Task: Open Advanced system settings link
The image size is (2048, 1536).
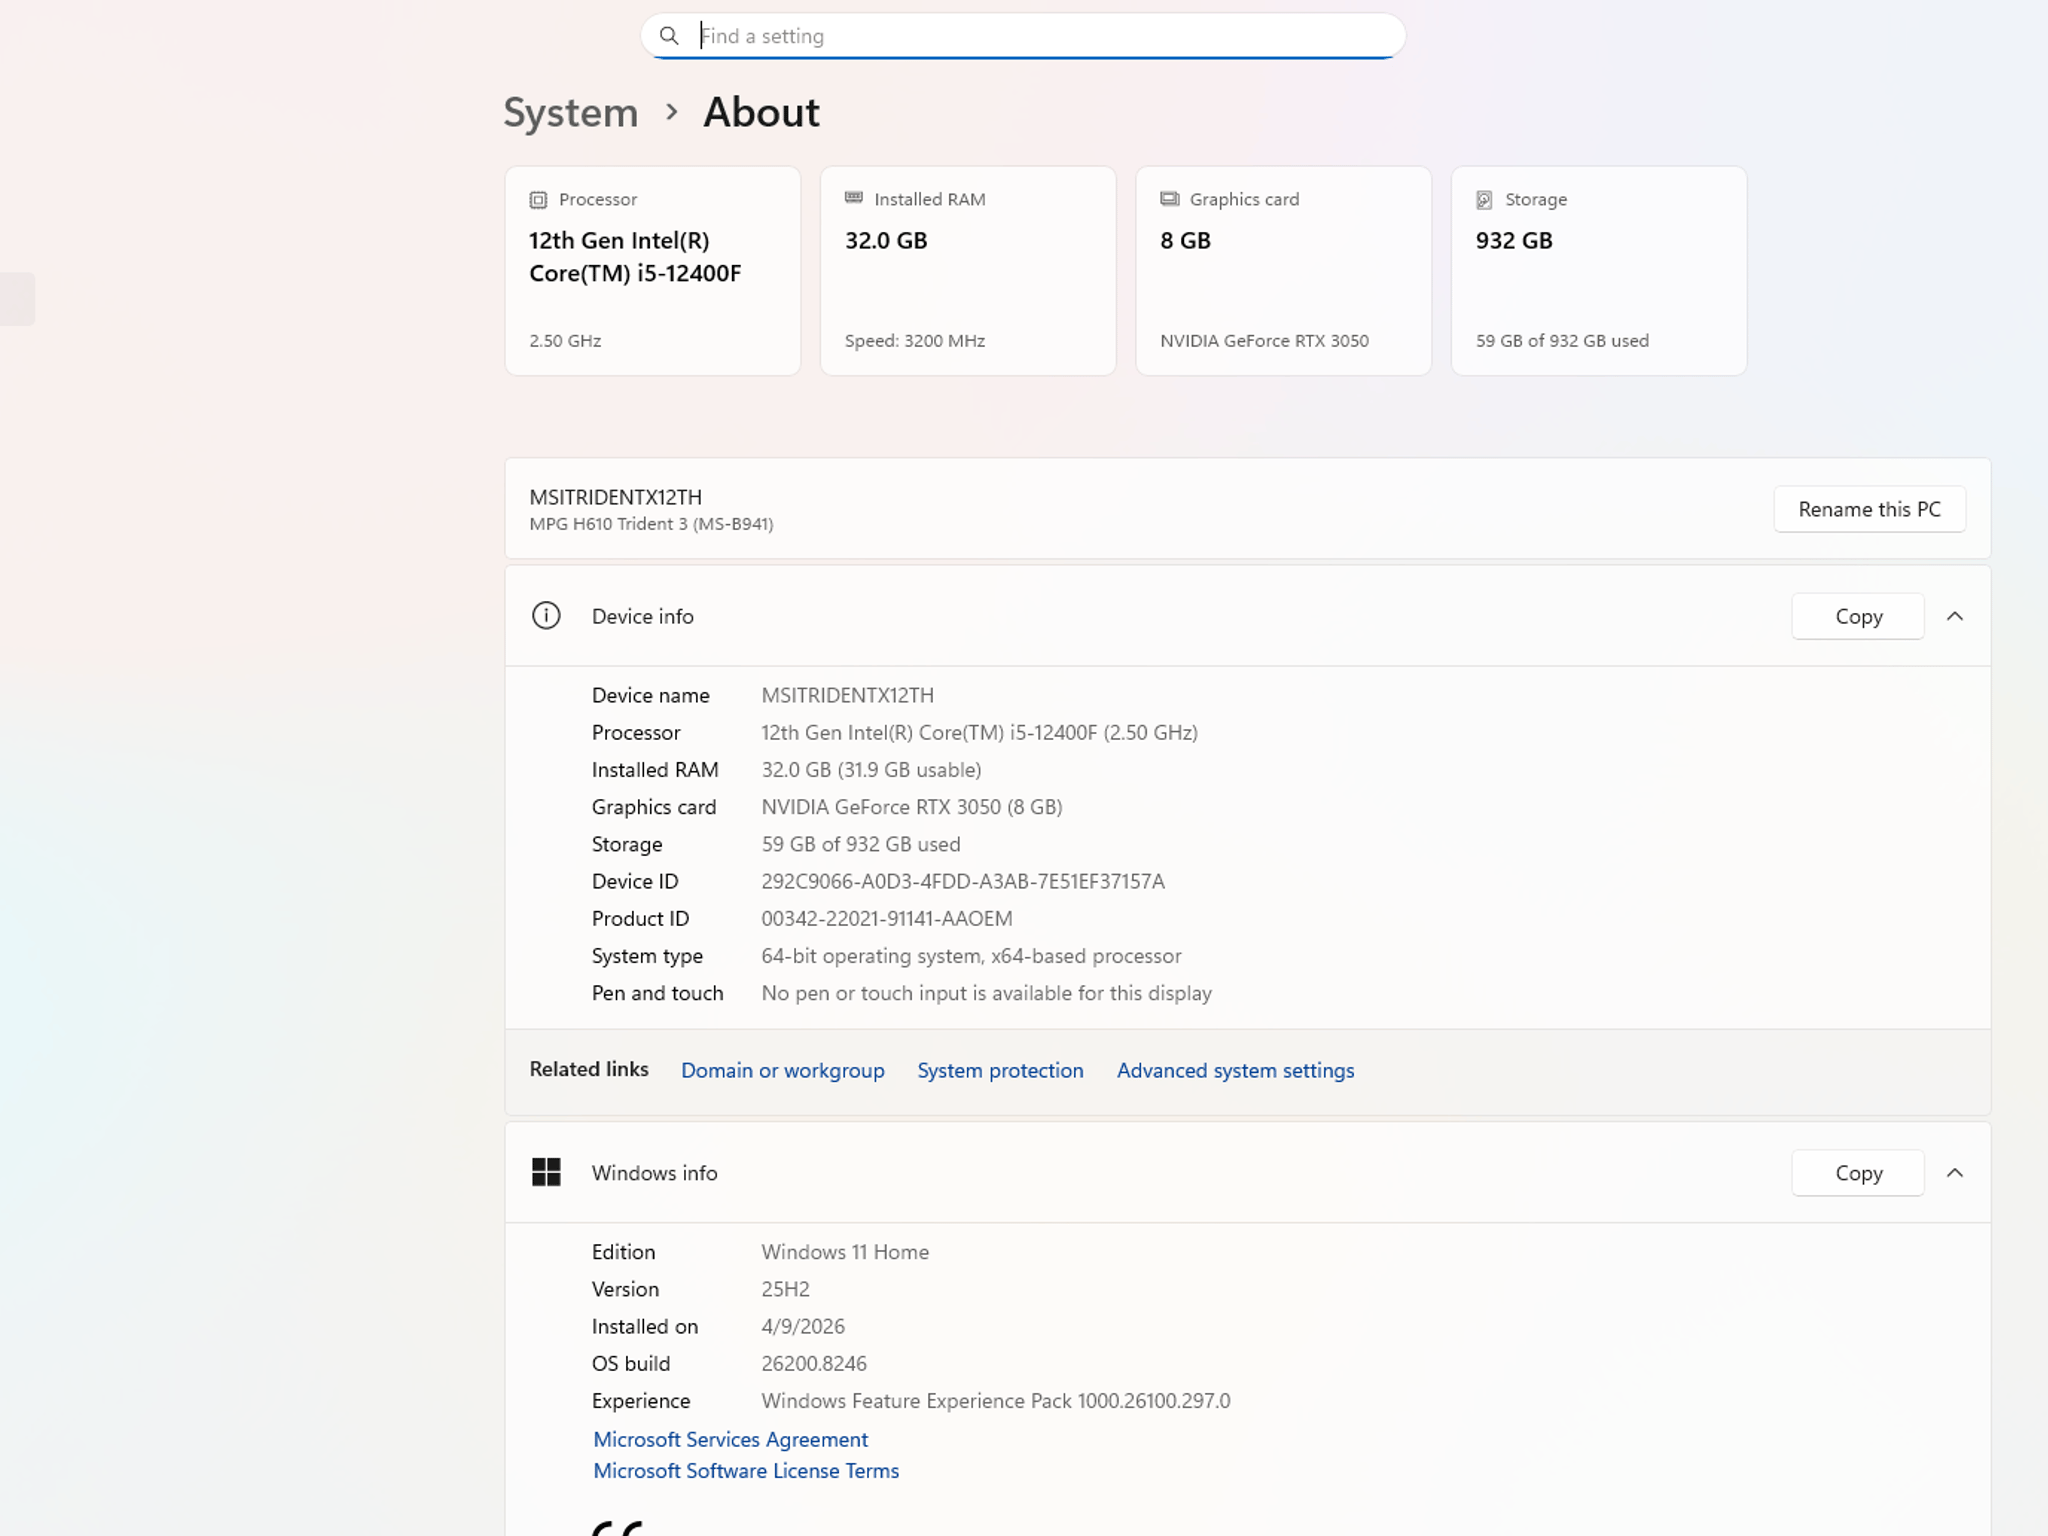Action: 1235,1070
